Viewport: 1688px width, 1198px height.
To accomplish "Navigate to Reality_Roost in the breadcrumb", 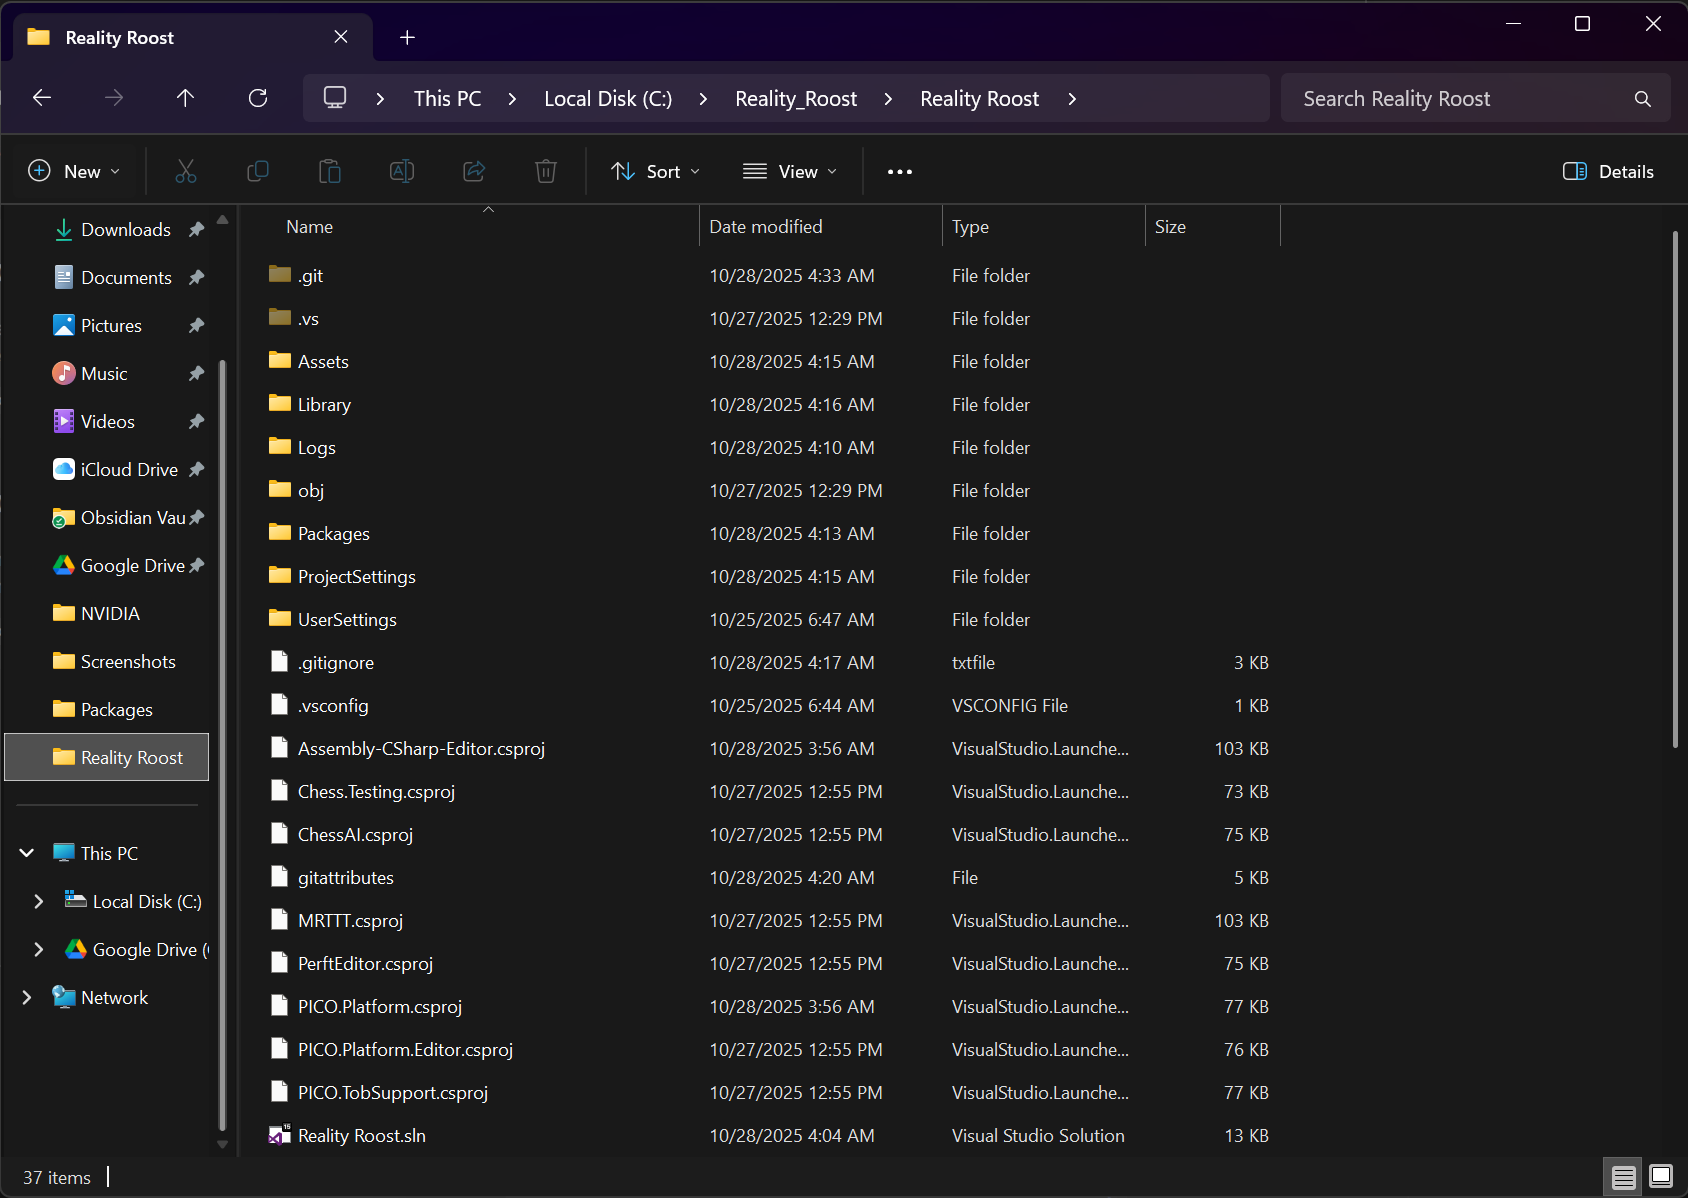I will (796, 98).
